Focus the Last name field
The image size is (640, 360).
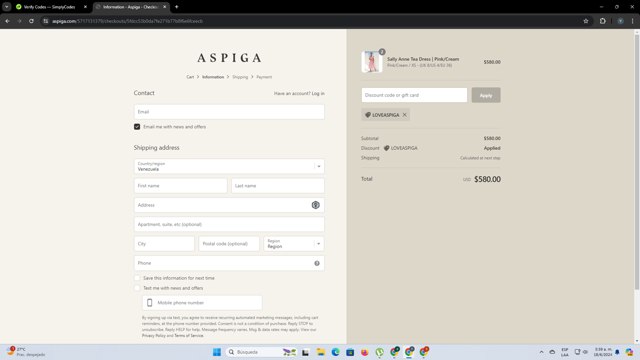click(278, 186)
